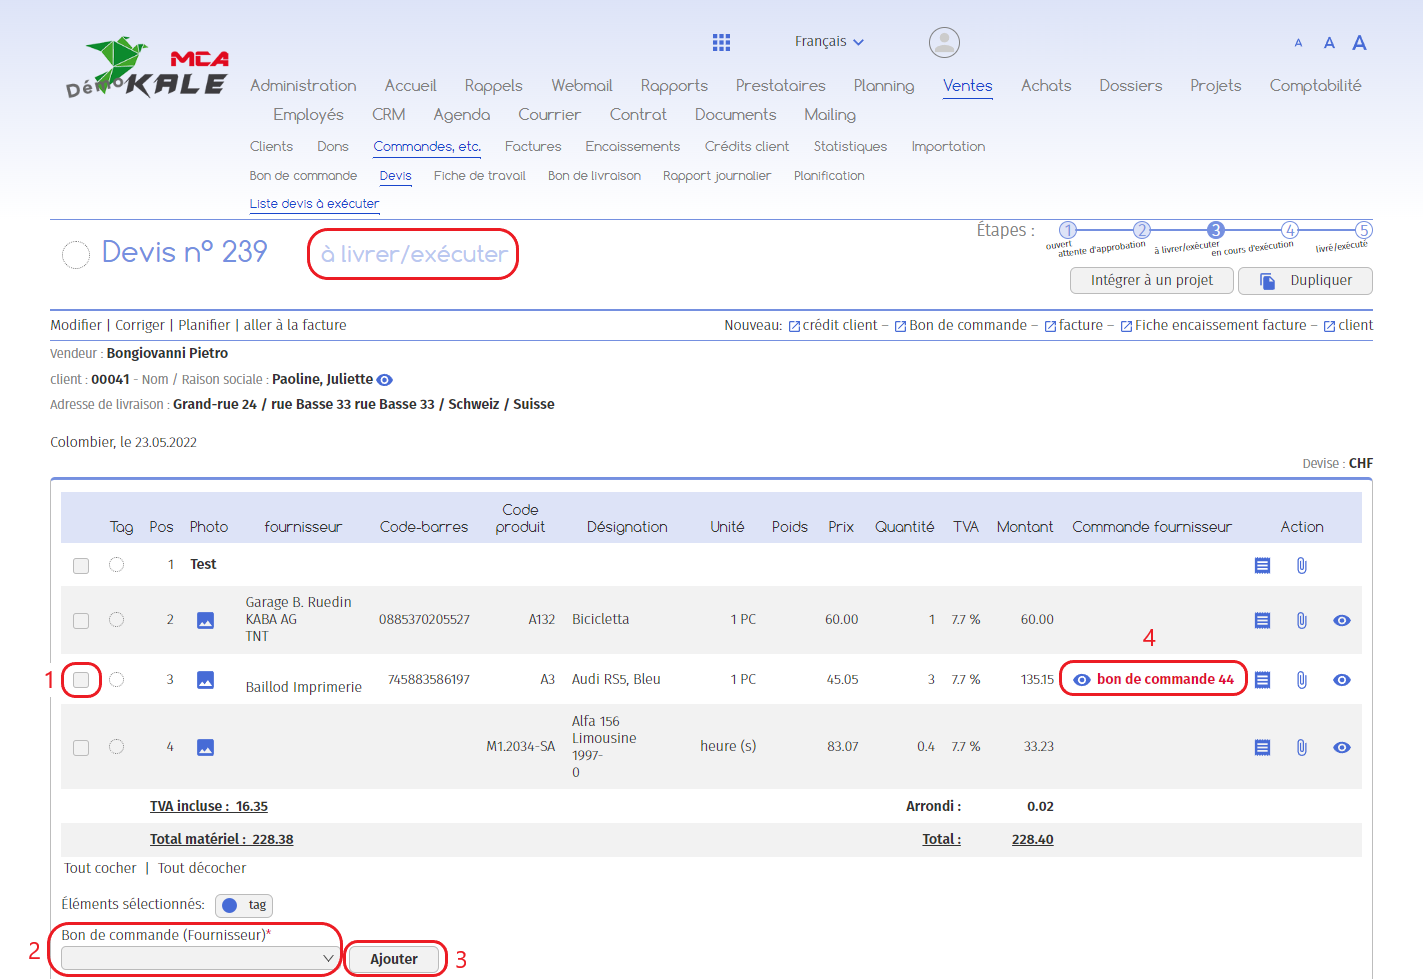Open the Comptabilité menu
The height and width of the screenshot is (979, 1423).
tap(1315, 86)
